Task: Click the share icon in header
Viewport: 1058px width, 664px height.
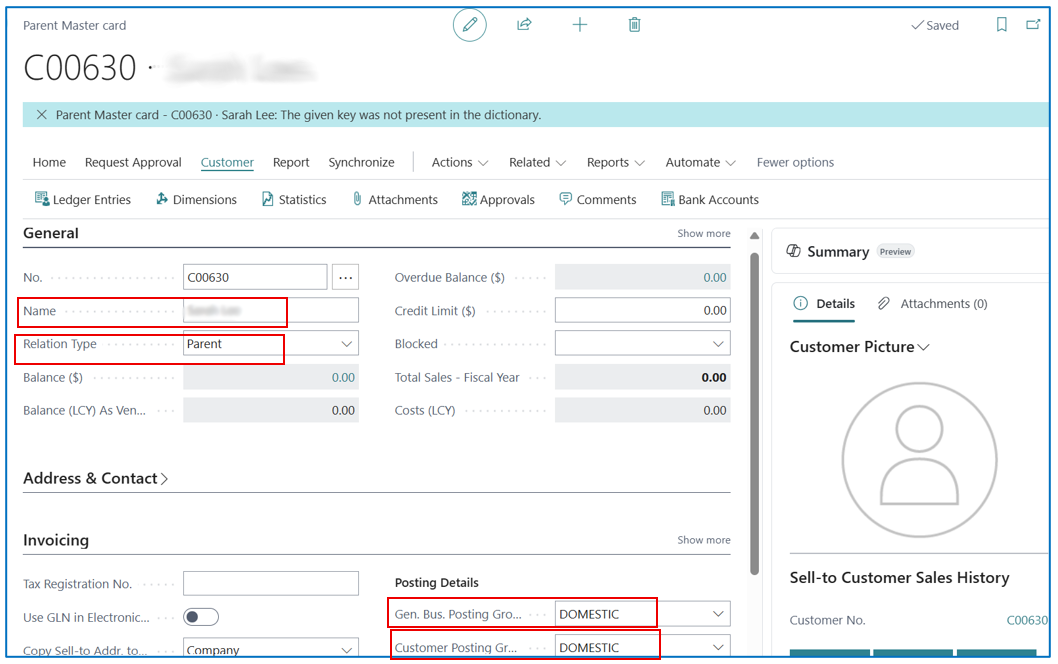Action: pyautogui.click(x=524, y=25)
